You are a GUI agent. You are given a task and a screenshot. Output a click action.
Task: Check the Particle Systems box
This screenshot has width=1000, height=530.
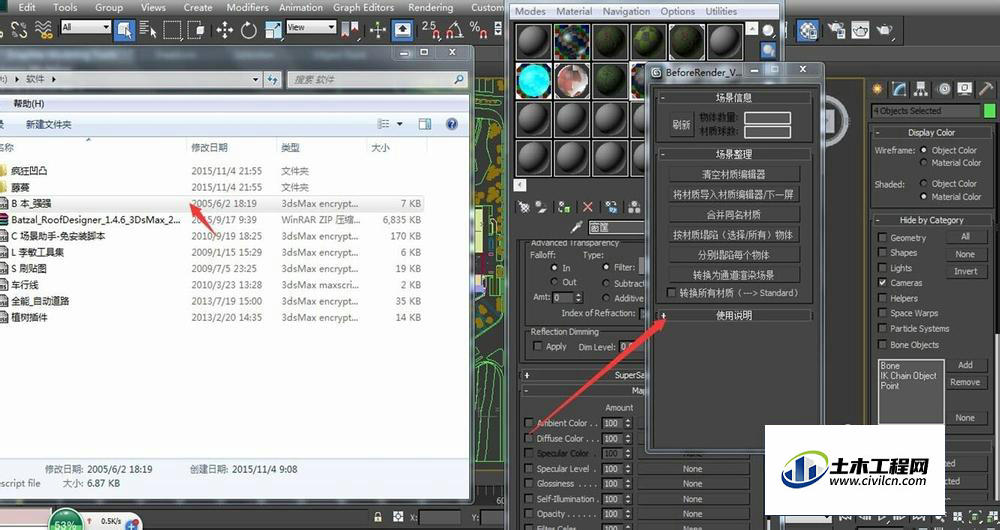tap(882, 328)
